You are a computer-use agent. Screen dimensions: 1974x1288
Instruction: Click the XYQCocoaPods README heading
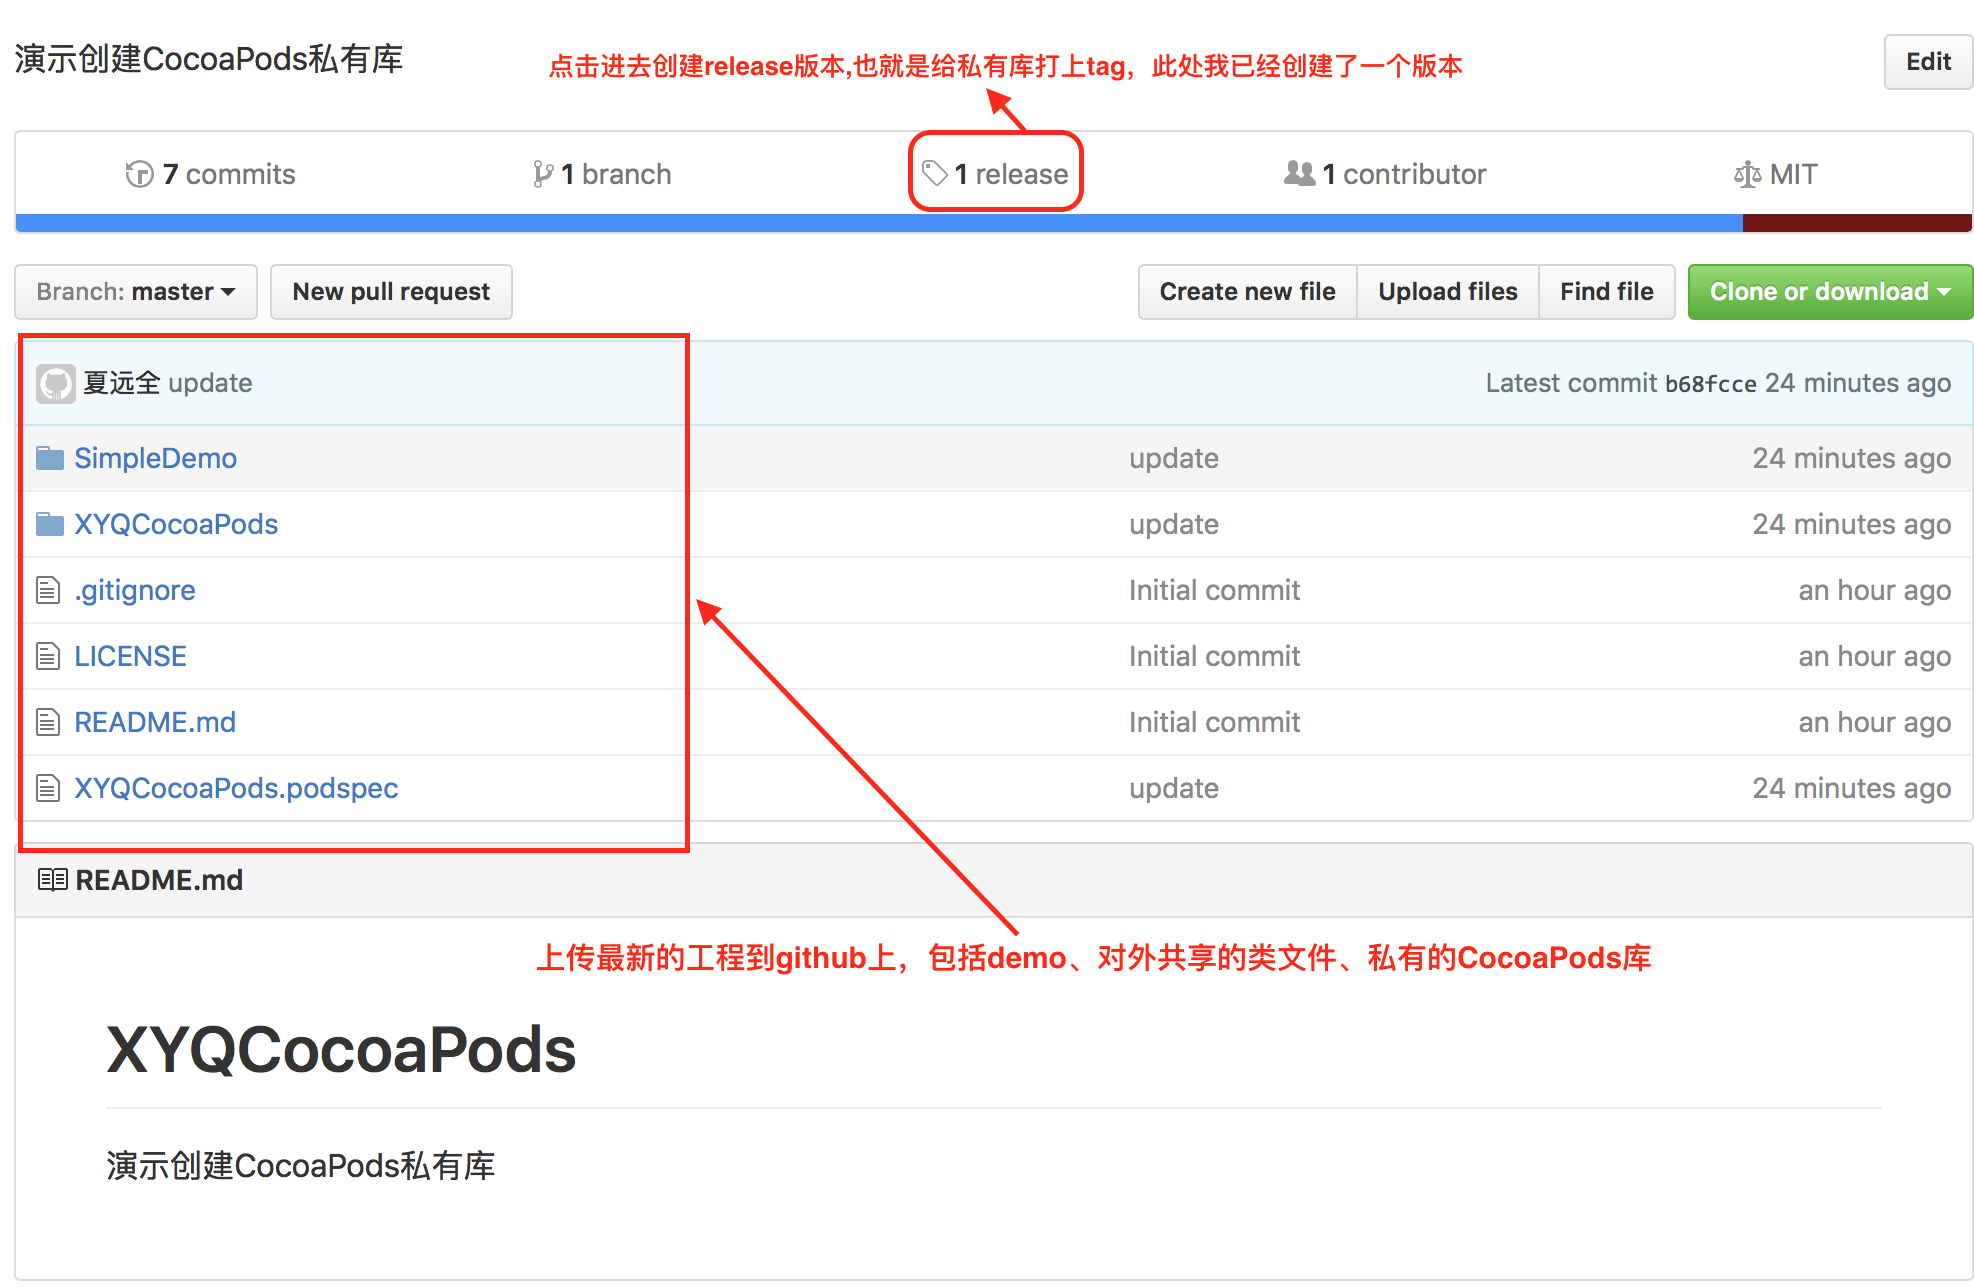[x=341, y=1050]
